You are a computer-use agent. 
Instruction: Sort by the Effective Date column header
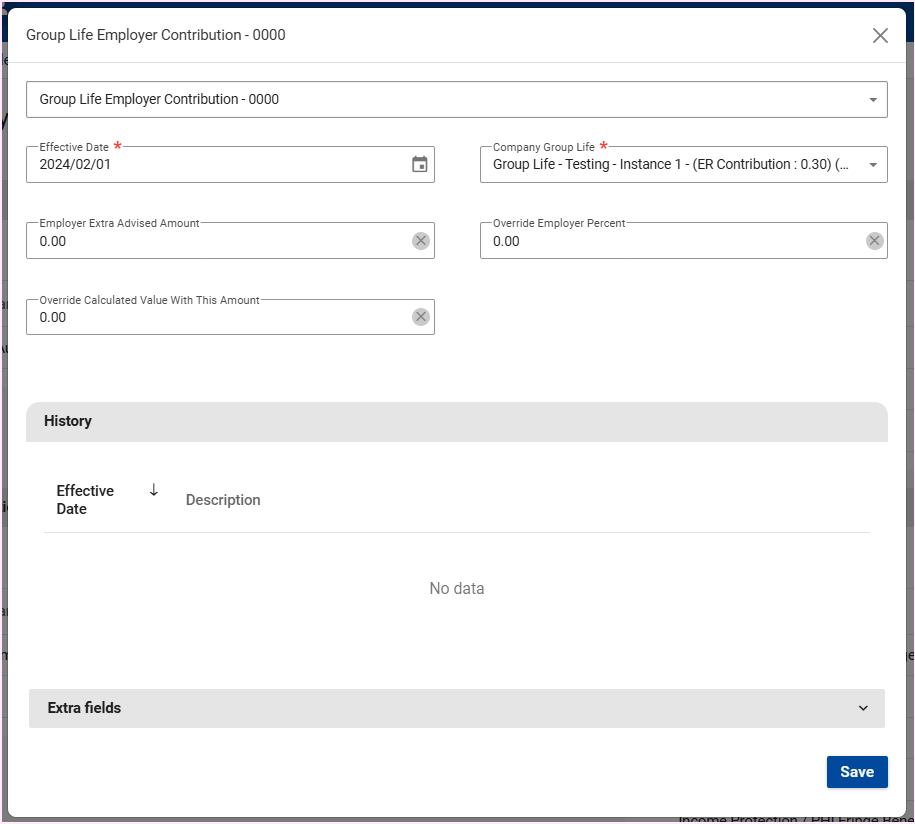point(86,500)
